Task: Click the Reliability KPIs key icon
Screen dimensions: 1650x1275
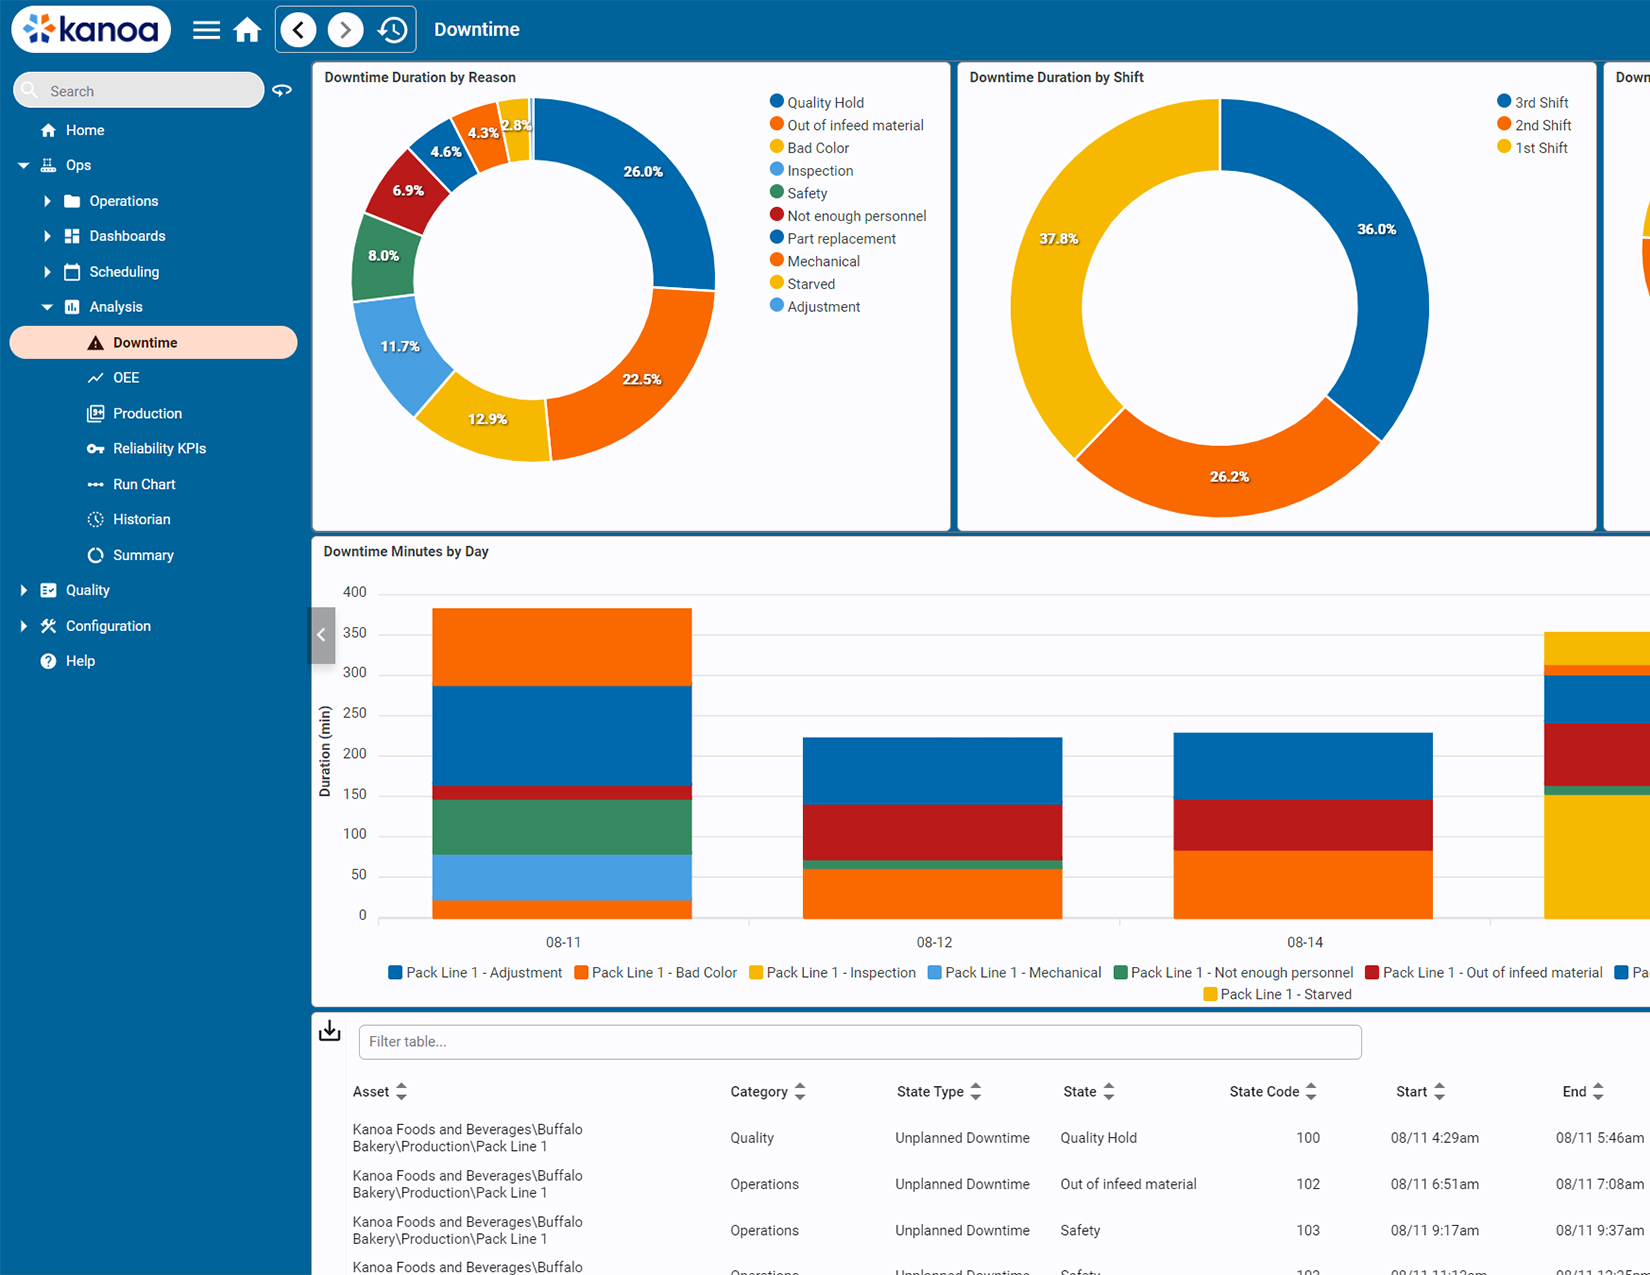Action: tap(96, 449)
